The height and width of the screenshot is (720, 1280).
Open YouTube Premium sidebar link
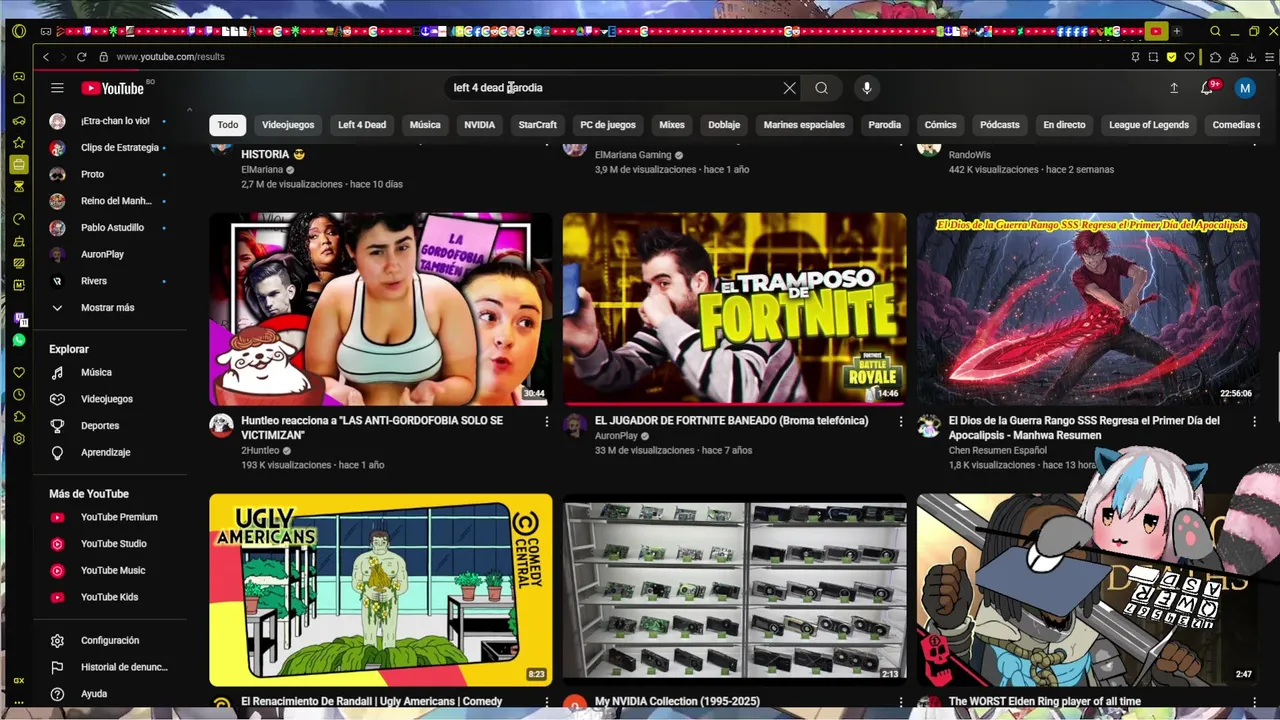point(118,517)
